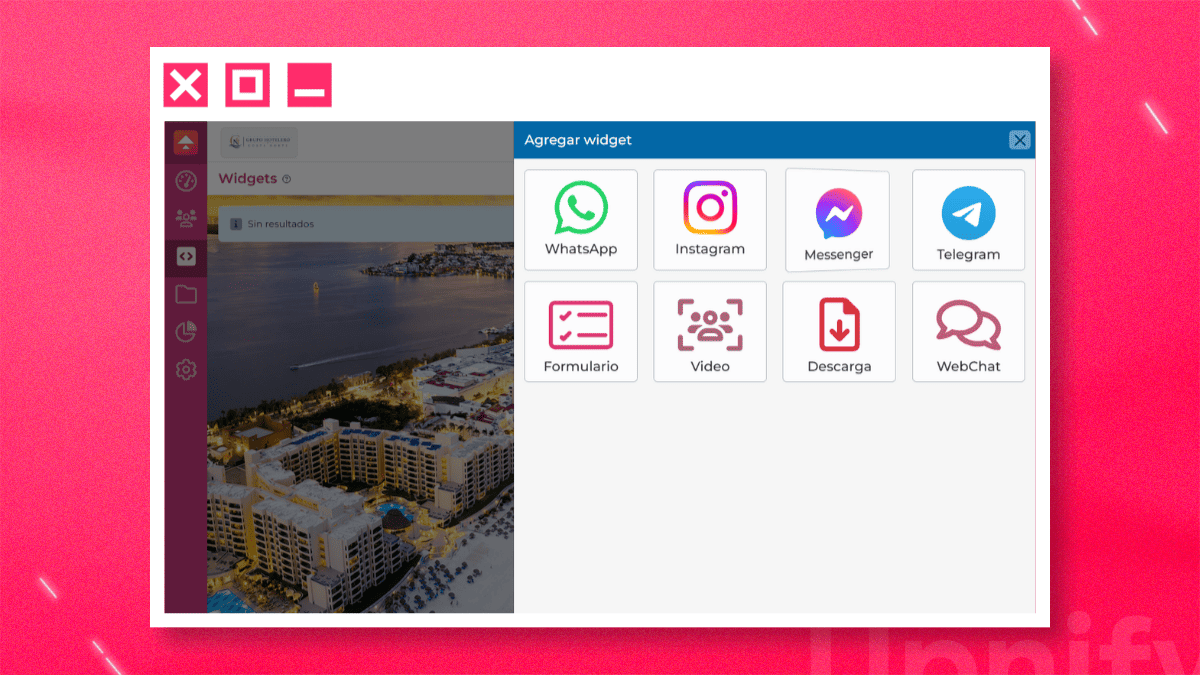
Task: Add the Messenger widget
Action: pyautogui.click(x=838, y=219)
